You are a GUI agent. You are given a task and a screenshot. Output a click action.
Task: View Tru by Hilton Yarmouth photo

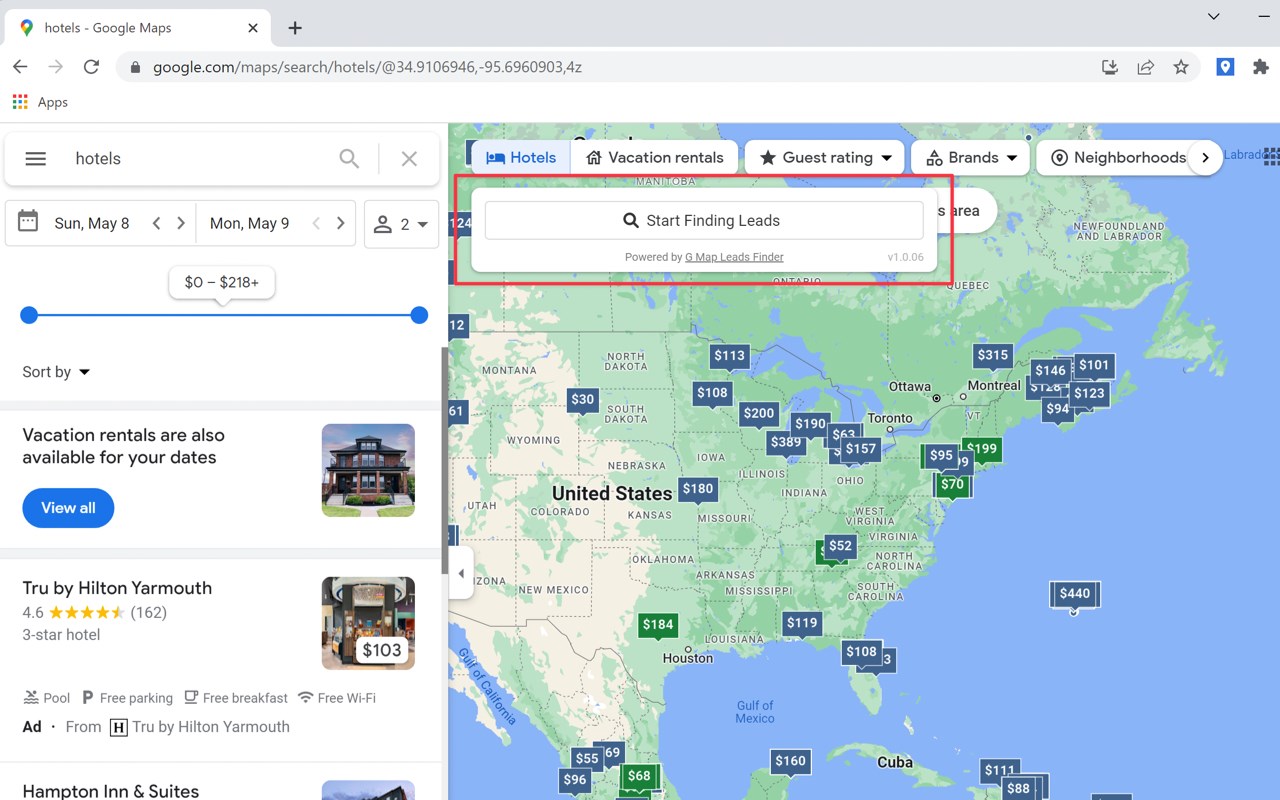[x=368, y=623]
